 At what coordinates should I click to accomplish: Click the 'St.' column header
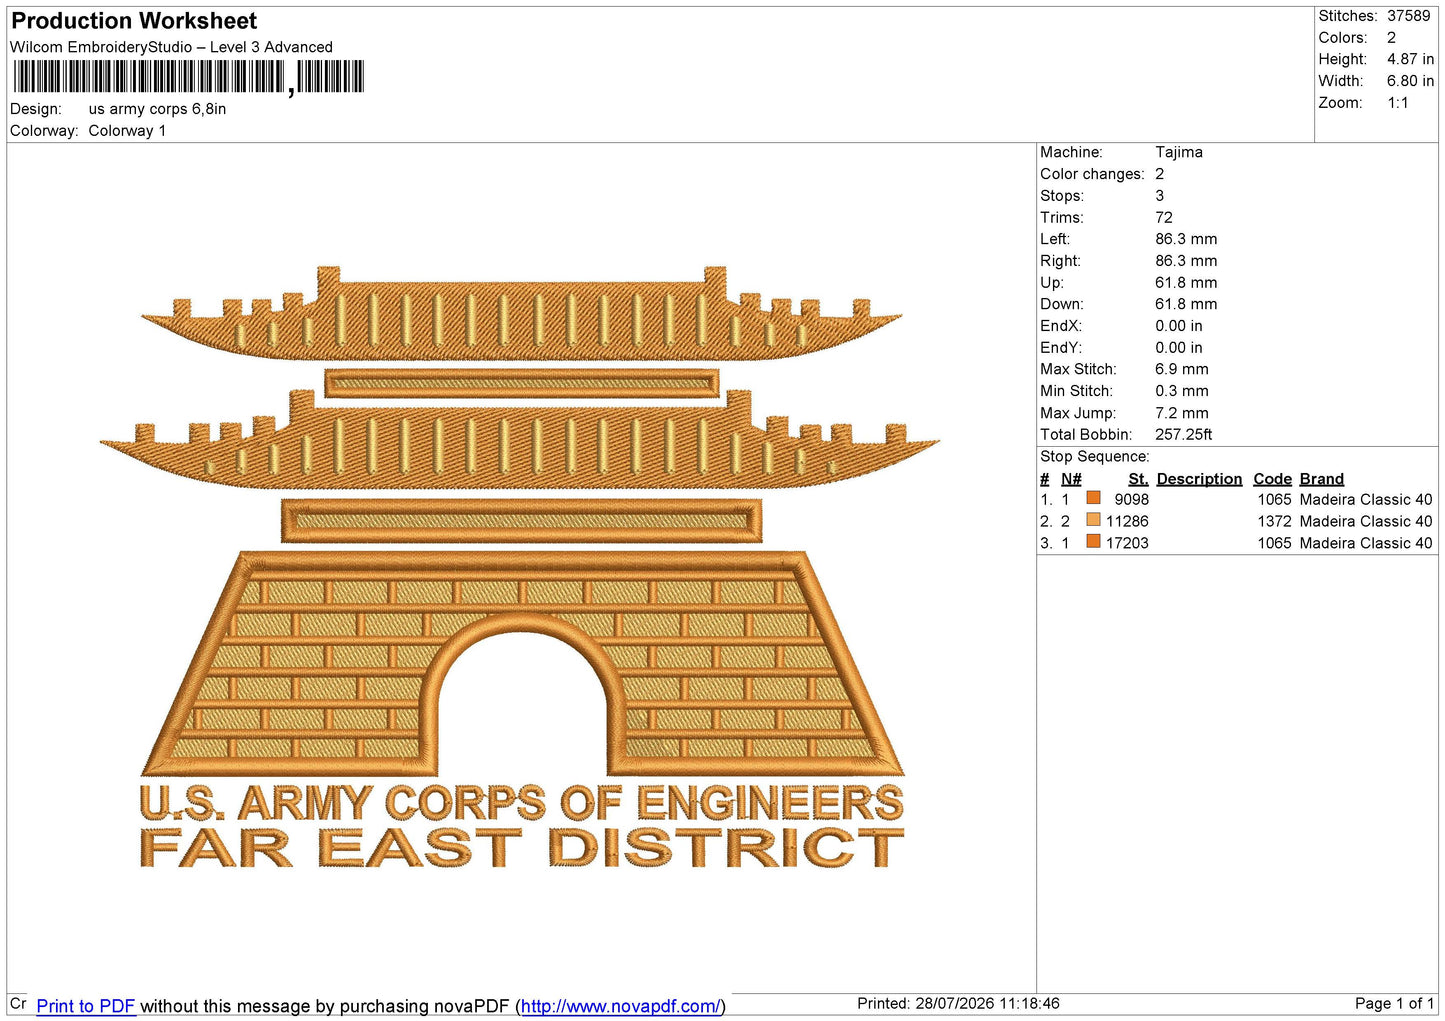[x=1138, y=479]
